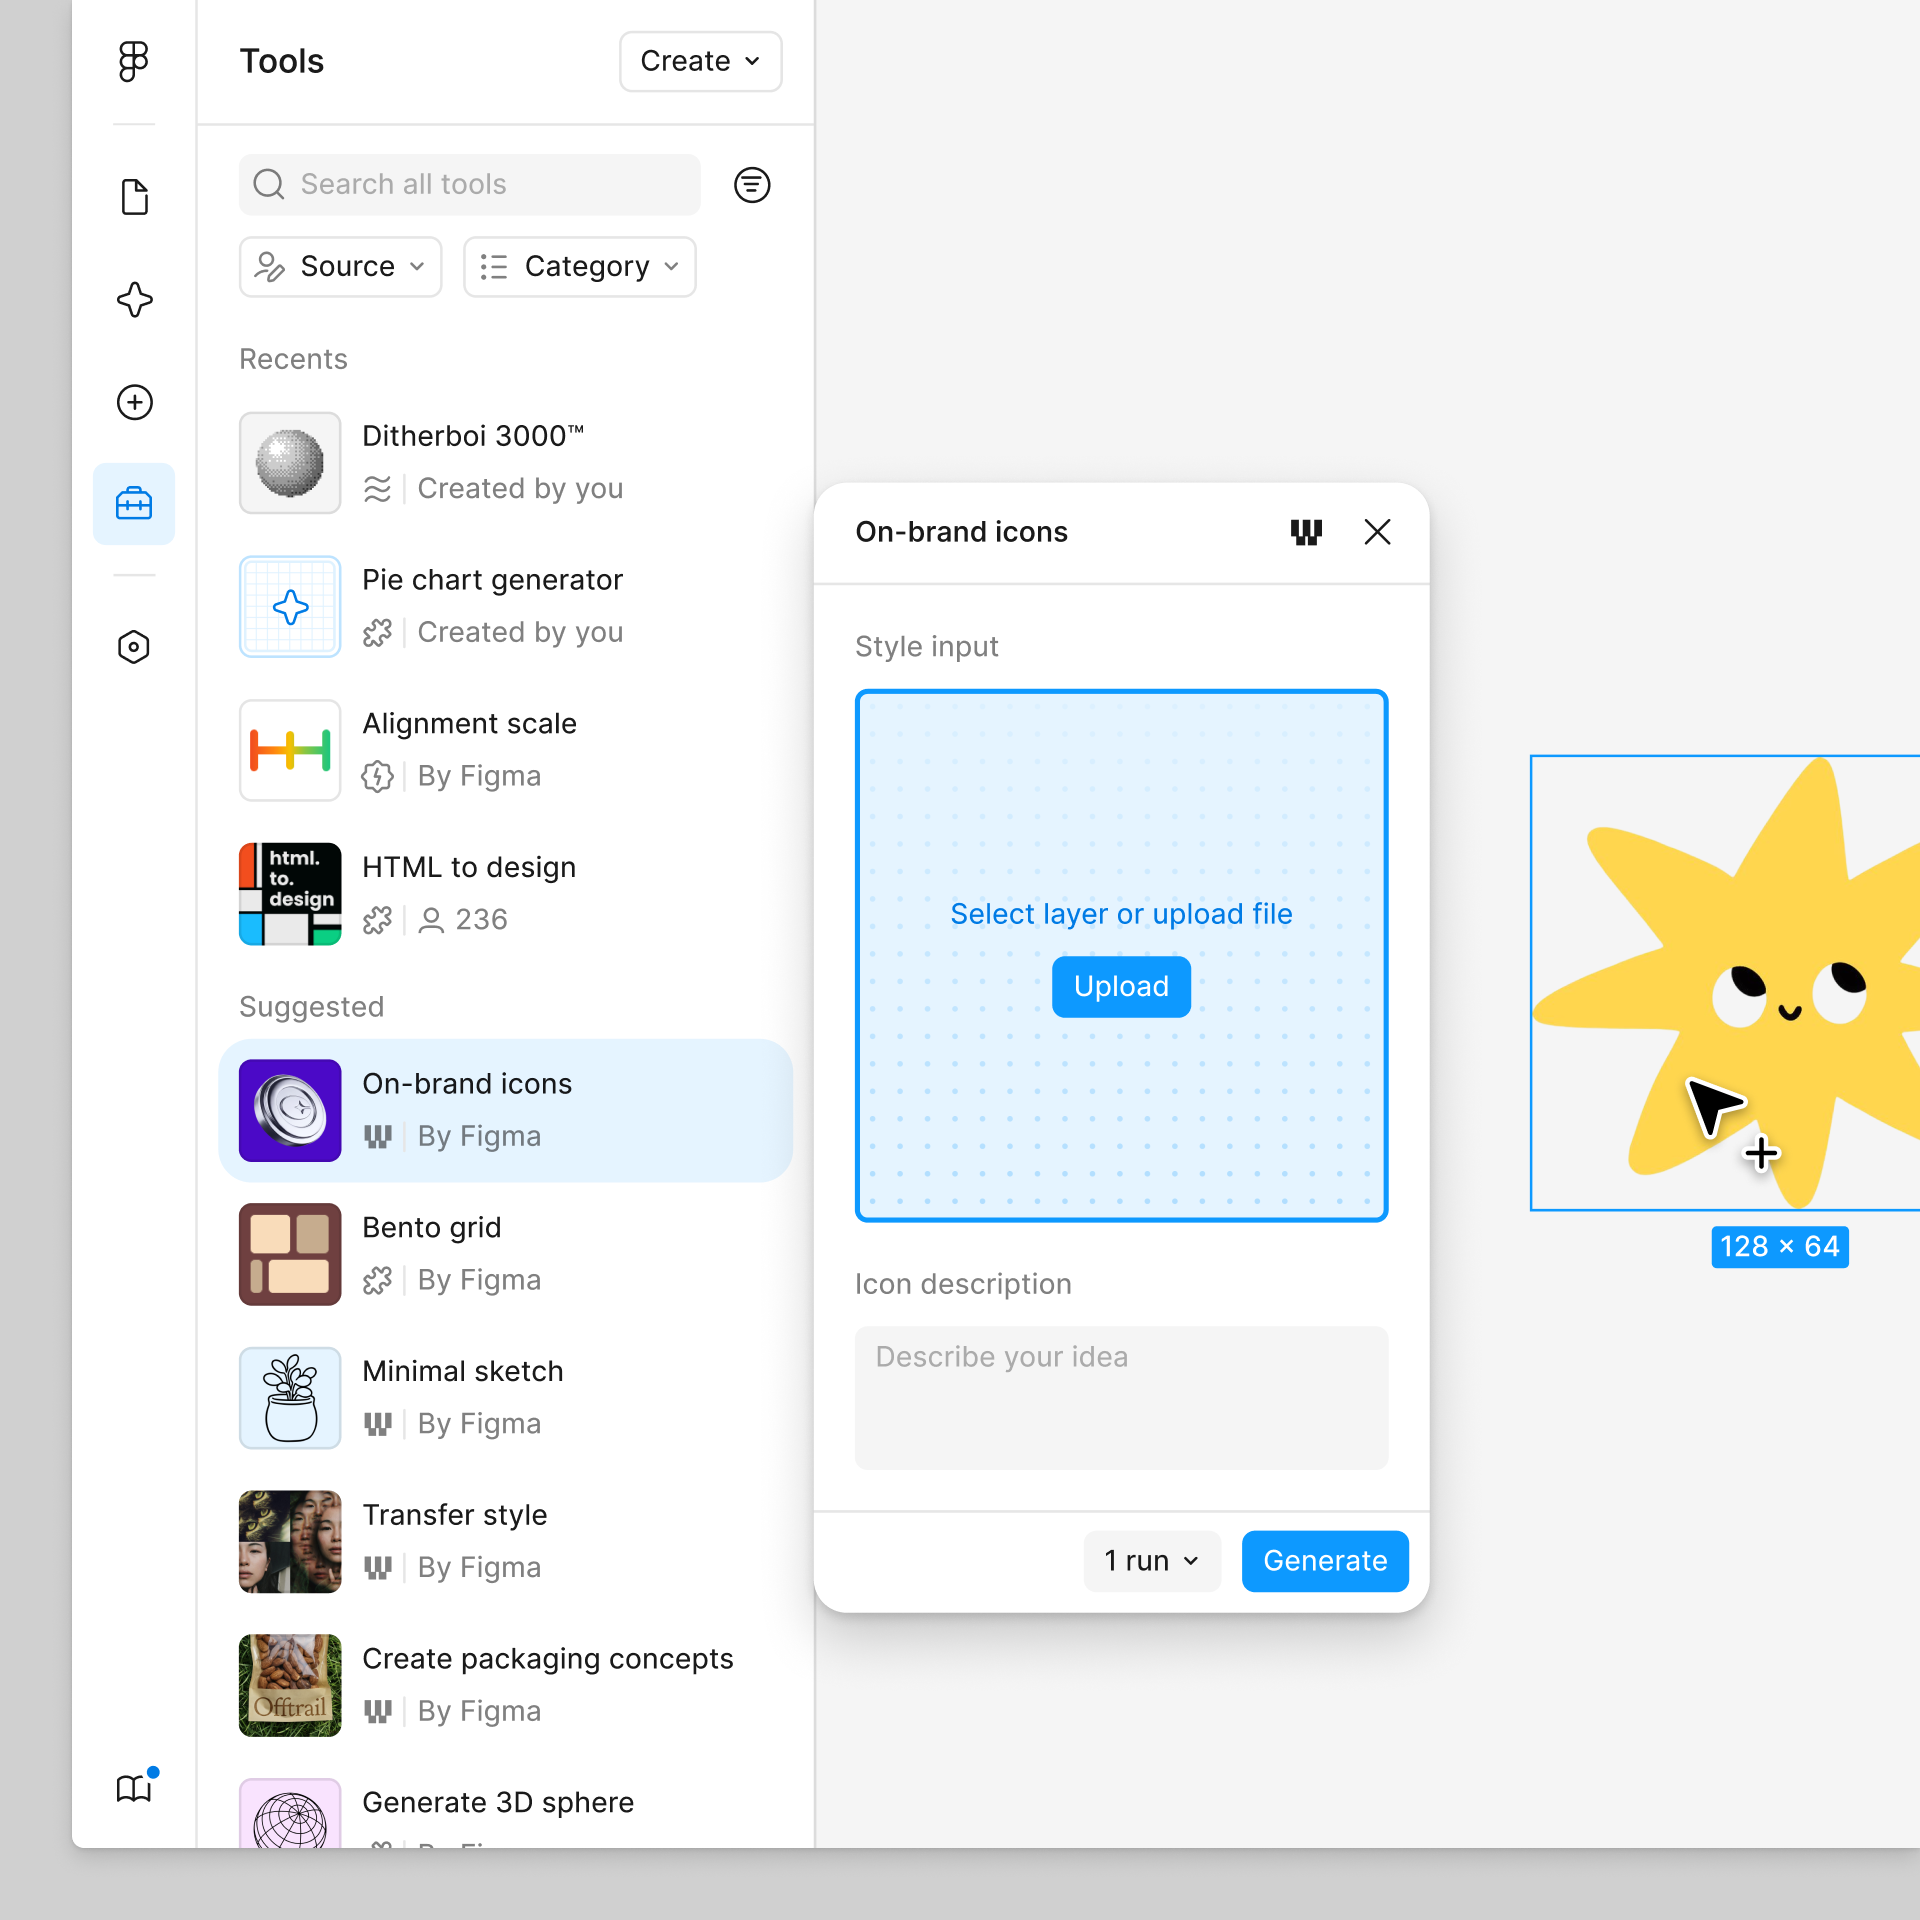Click the plugin puzzle icon under Pie chart generator
1920x1920 pixels.
tap(377, 633)
